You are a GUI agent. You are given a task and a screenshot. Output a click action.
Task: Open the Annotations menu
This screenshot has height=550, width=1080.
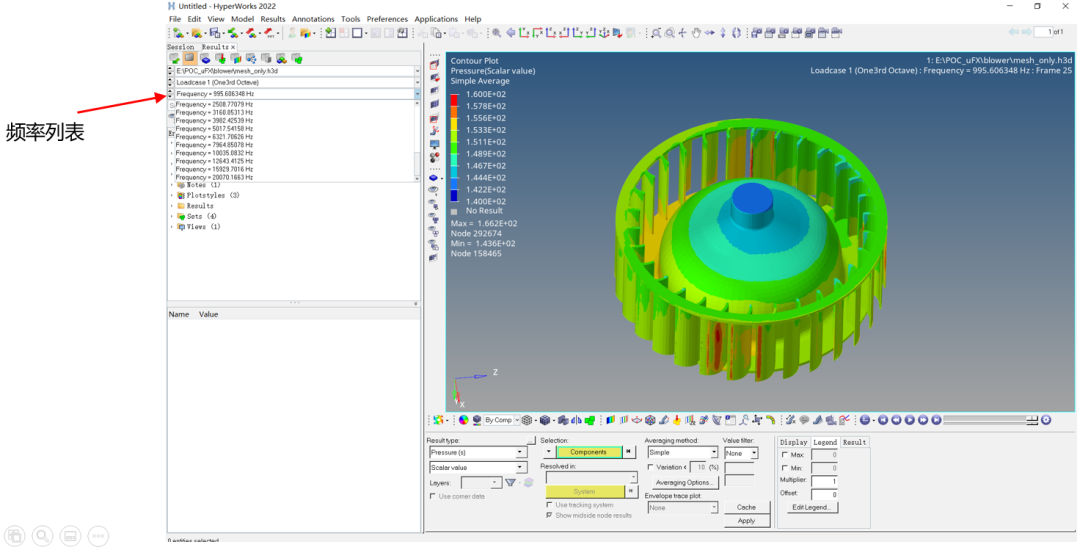(x=313, y=19)
